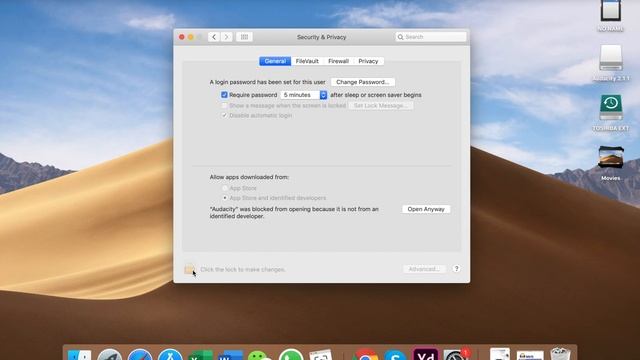Open the NO NAME drive on desktop
Image resolution: width=640 pixels, height=360 pixels.
pyautogui.click(x=611, y=16)
